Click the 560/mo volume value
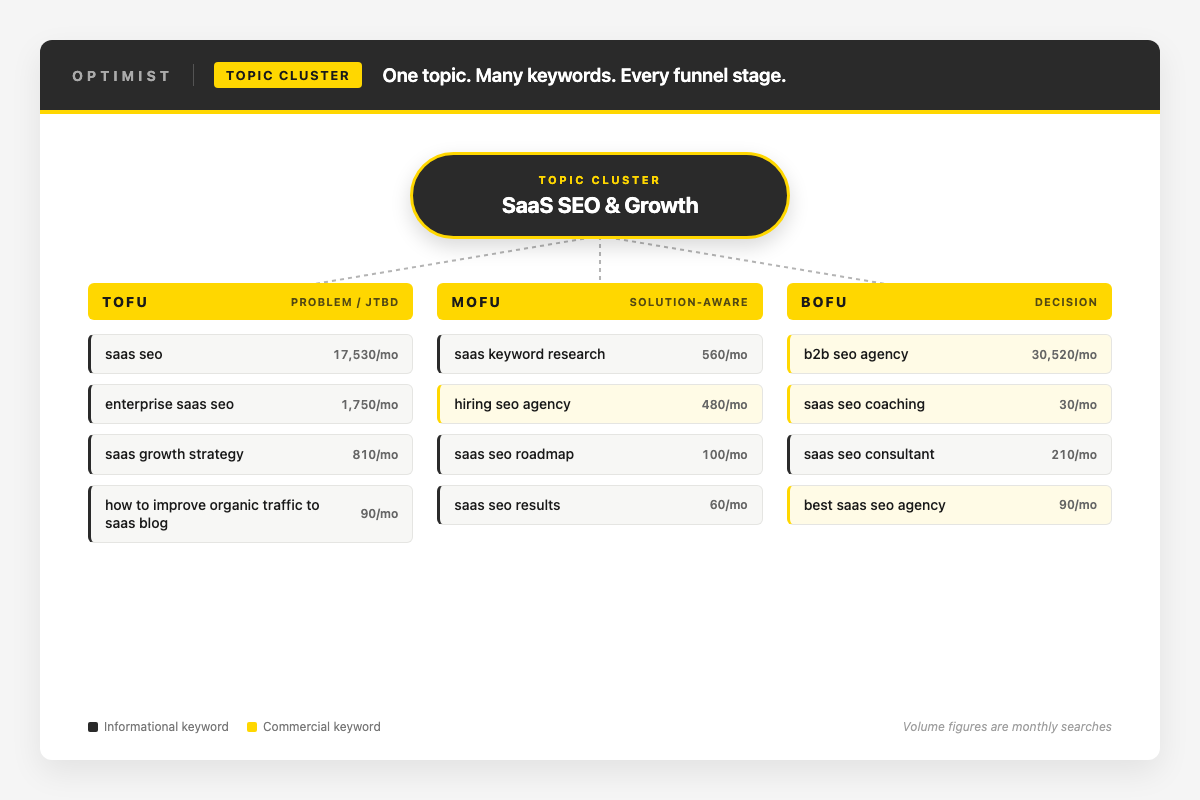Image resolution: width=1200 pixels, height=800 pixels. tap(724, 354)
